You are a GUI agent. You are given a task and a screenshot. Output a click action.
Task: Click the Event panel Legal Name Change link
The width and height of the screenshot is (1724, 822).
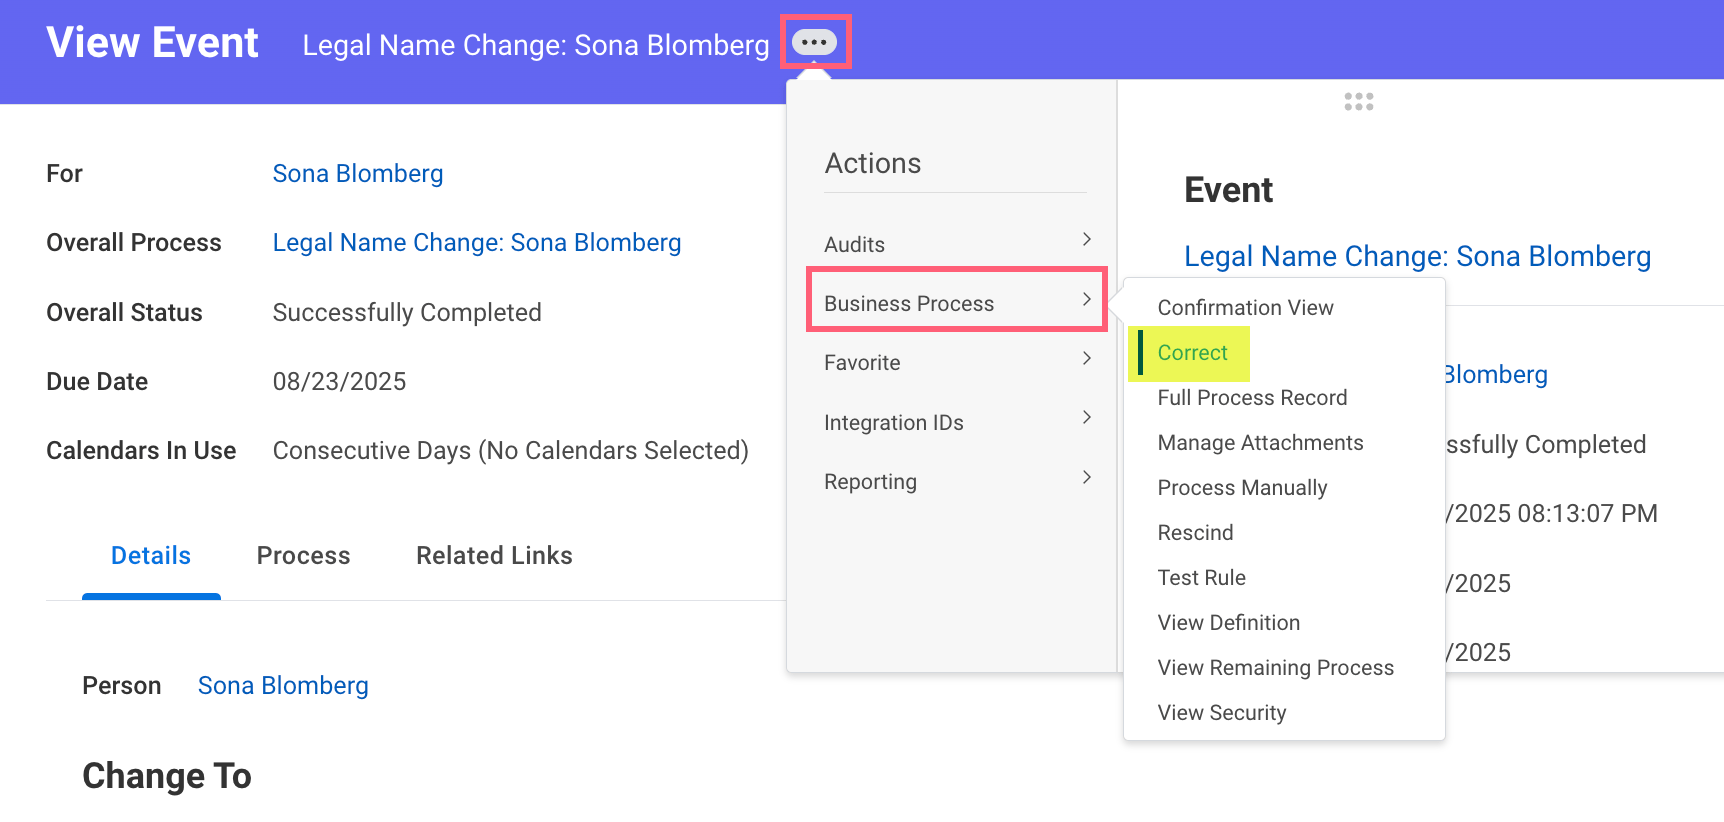(1417, 257)
